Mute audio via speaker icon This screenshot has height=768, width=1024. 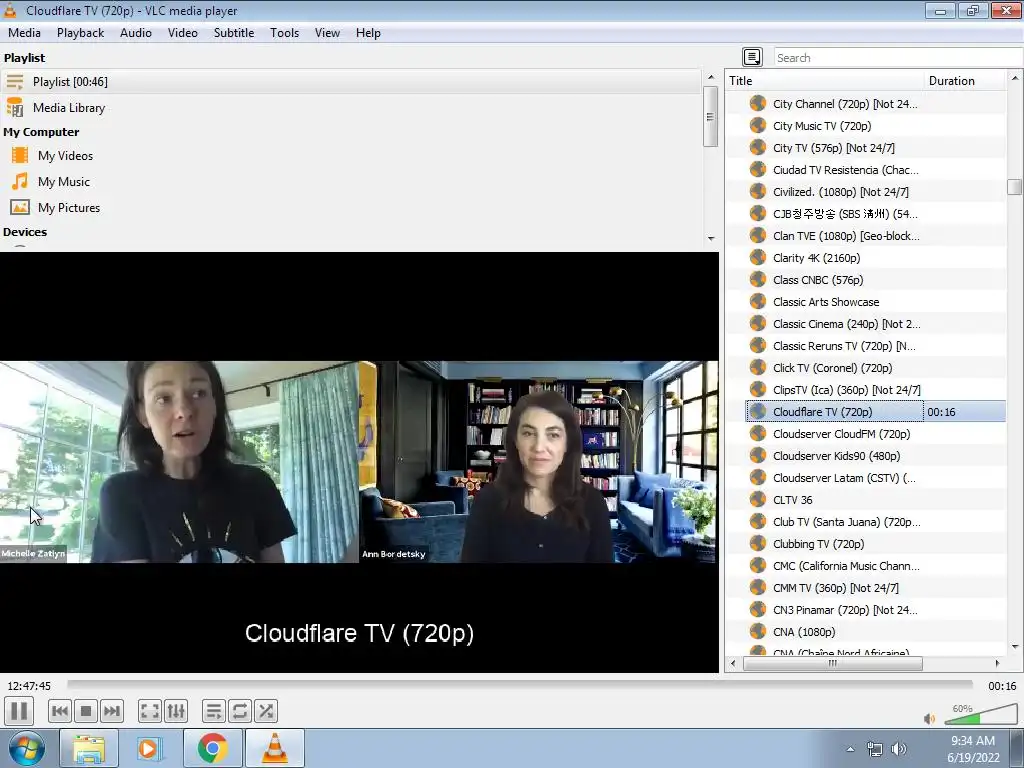coord(929,718)
